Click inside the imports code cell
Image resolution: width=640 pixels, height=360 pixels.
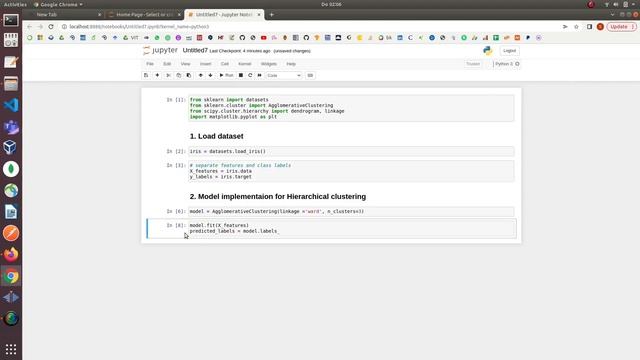click(351, 108)
